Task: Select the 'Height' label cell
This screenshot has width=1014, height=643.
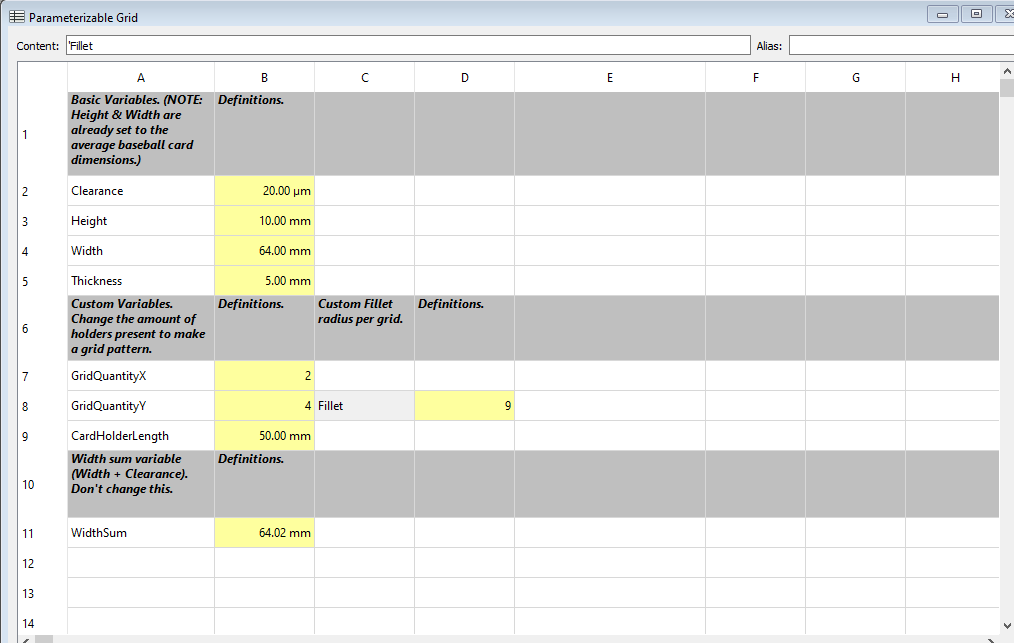Action: coord(141,221)
